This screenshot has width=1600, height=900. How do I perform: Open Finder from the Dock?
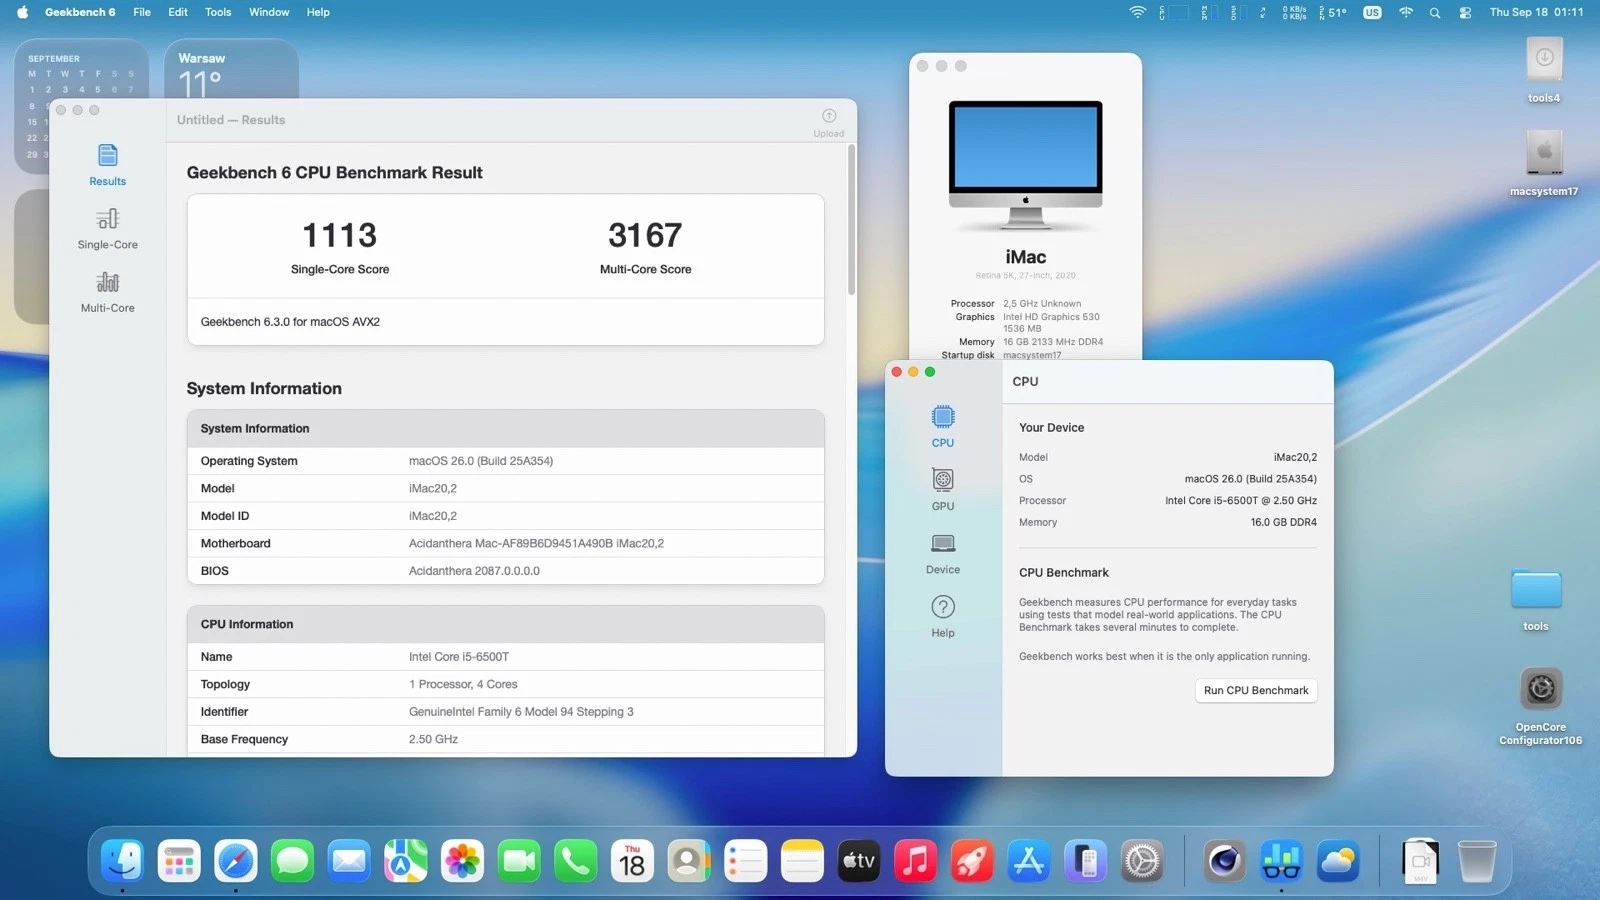[123, 860]
